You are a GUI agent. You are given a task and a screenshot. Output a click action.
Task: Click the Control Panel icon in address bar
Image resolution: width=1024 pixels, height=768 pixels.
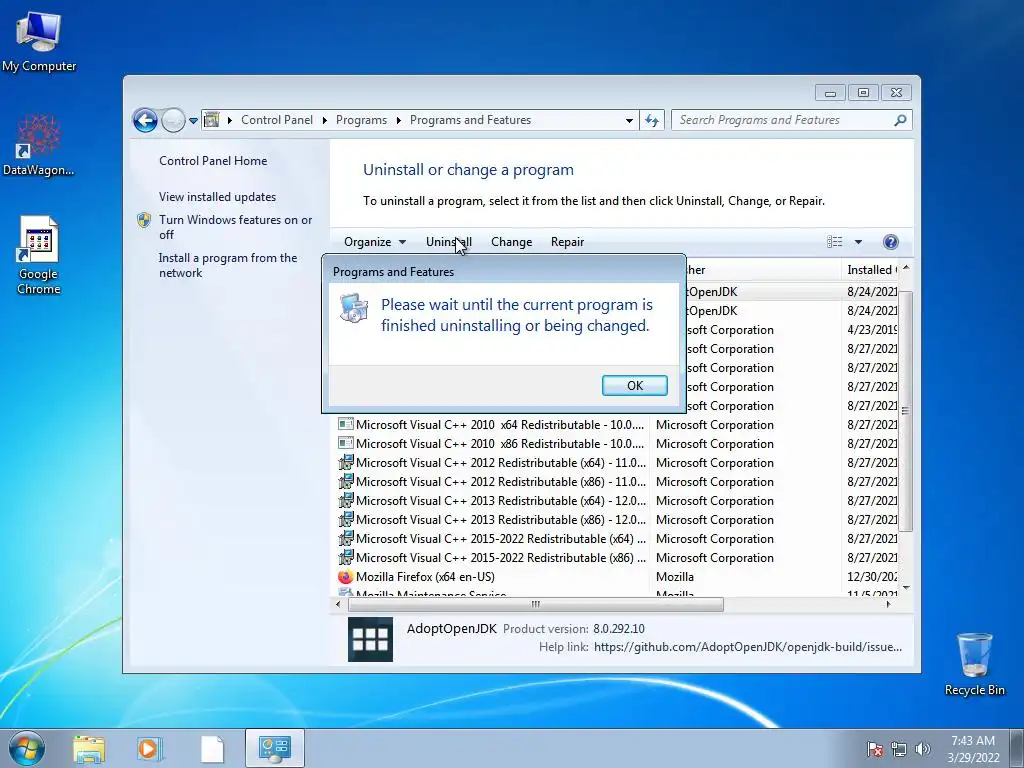212,120
